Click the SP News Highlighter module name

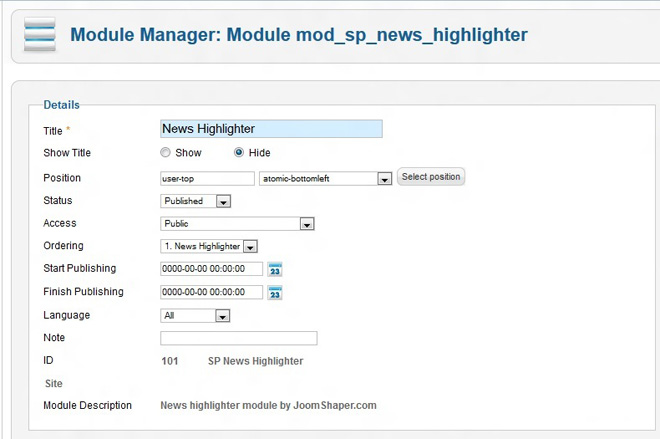pos(255,361)
